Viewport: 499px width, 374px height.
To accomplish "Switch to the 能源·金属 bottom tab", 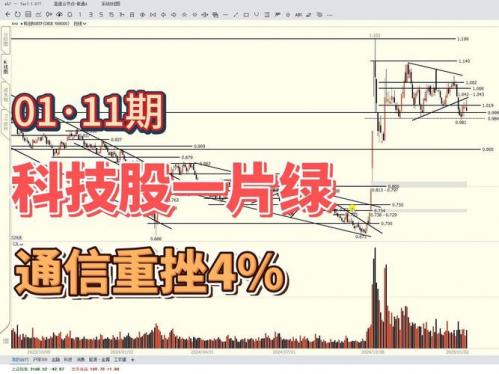I will 99,360.
